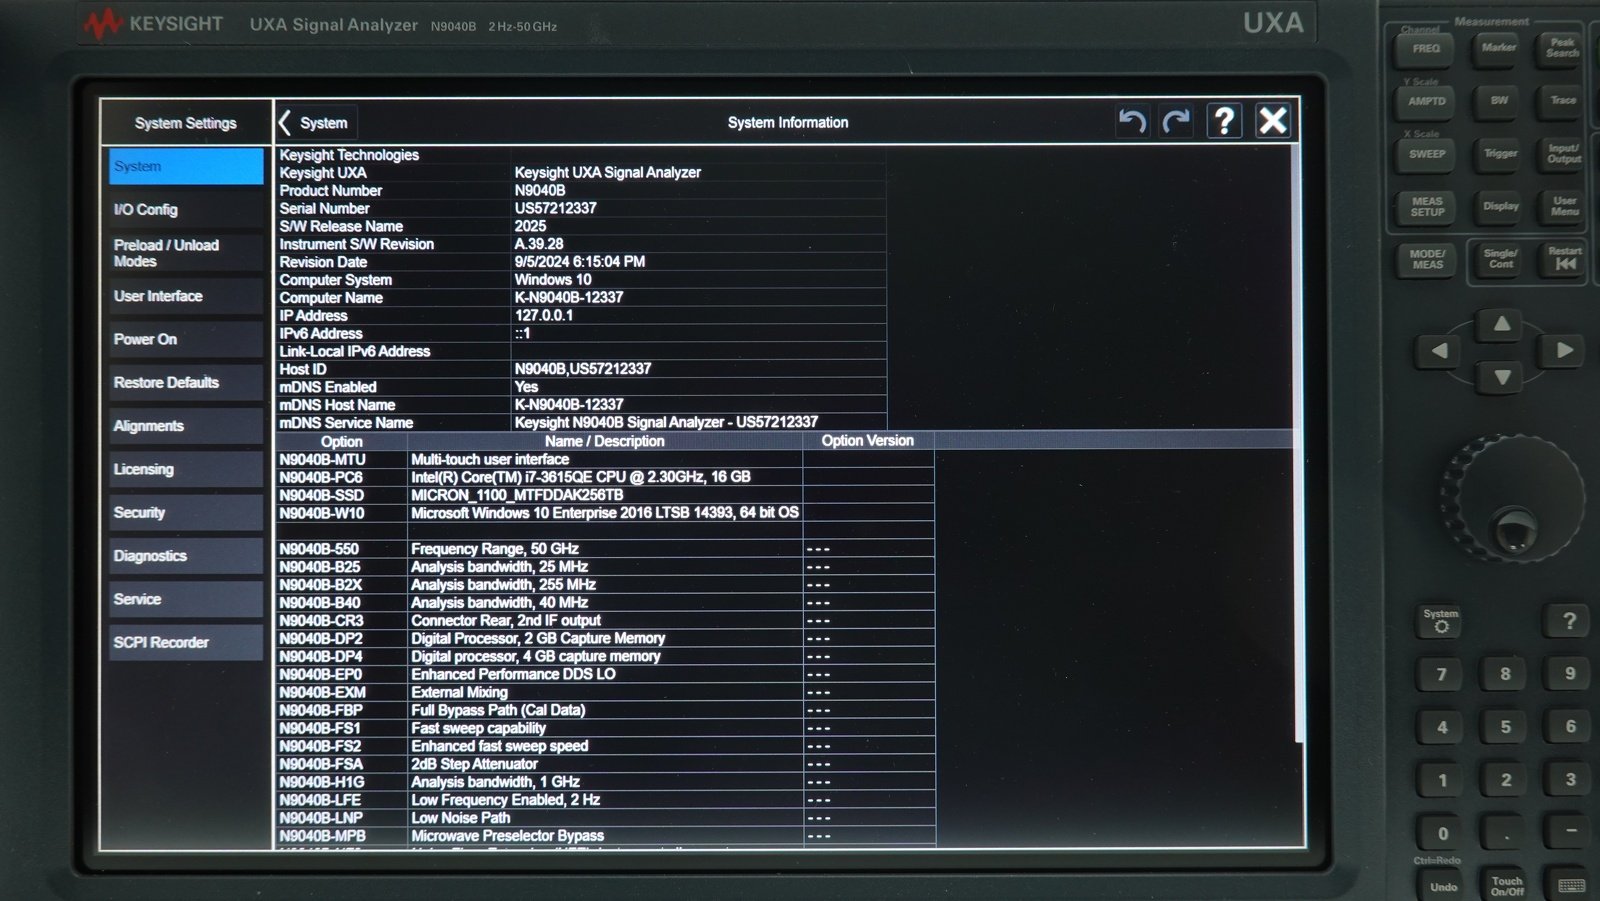Image resolution: width=1600 pixels, height=901 pixels.
Task: Click the FREQ hardware key
Action: pos(1426,49)
